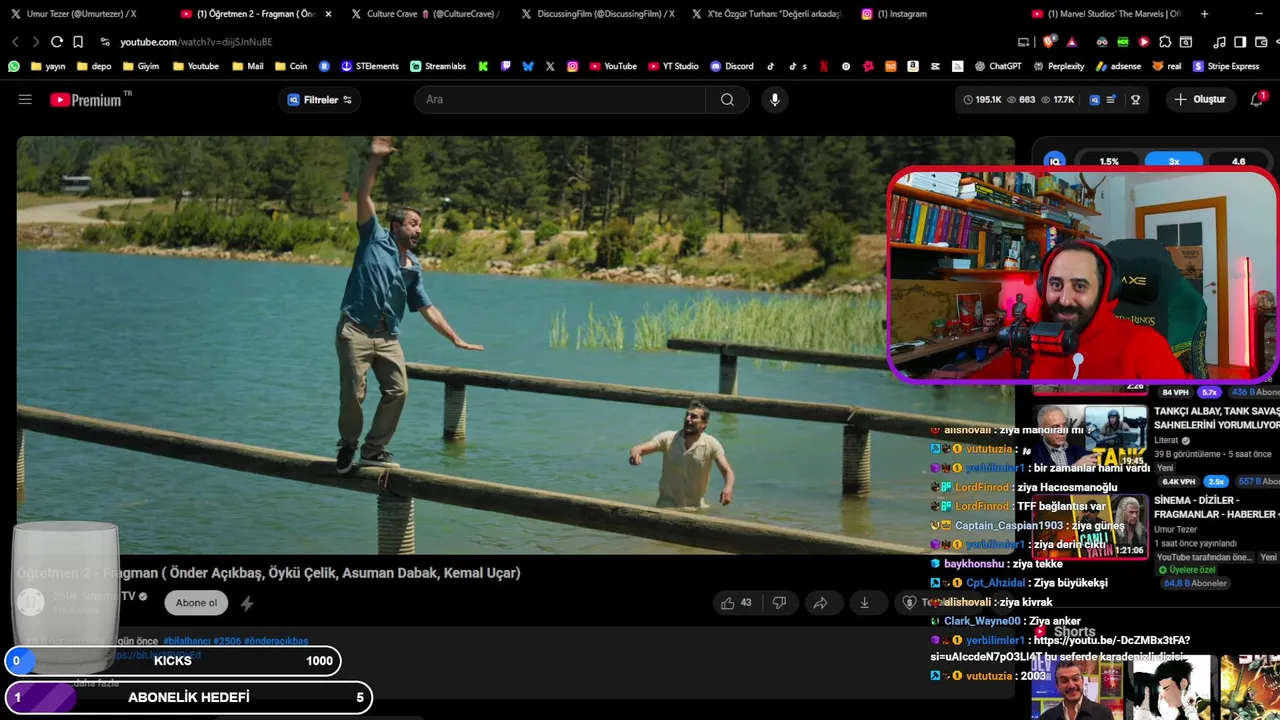Screen dimensions: 1280x720
Task: Select the 3x vidIQ multiplier pill
Action: (x=1174, y=161)
